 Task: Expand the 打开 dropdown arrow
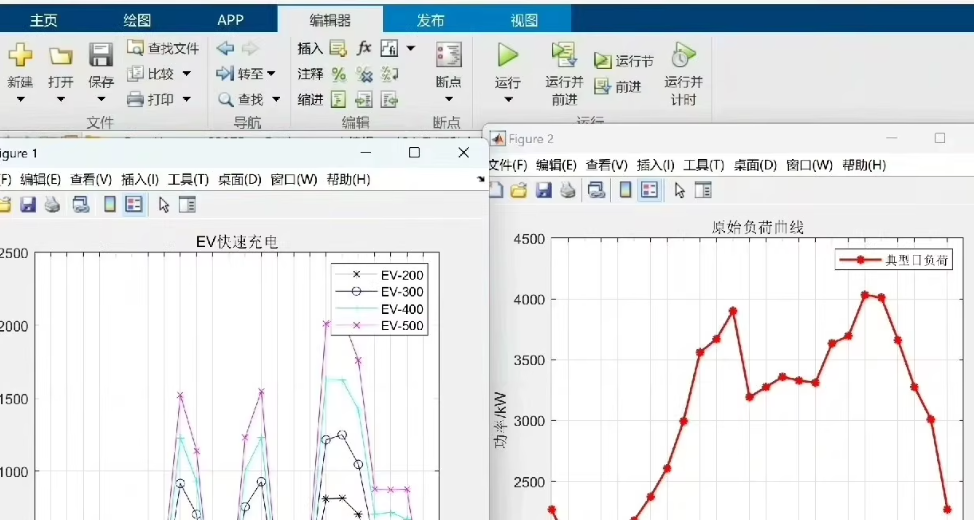pyautogui.click(x=60, y=99)
